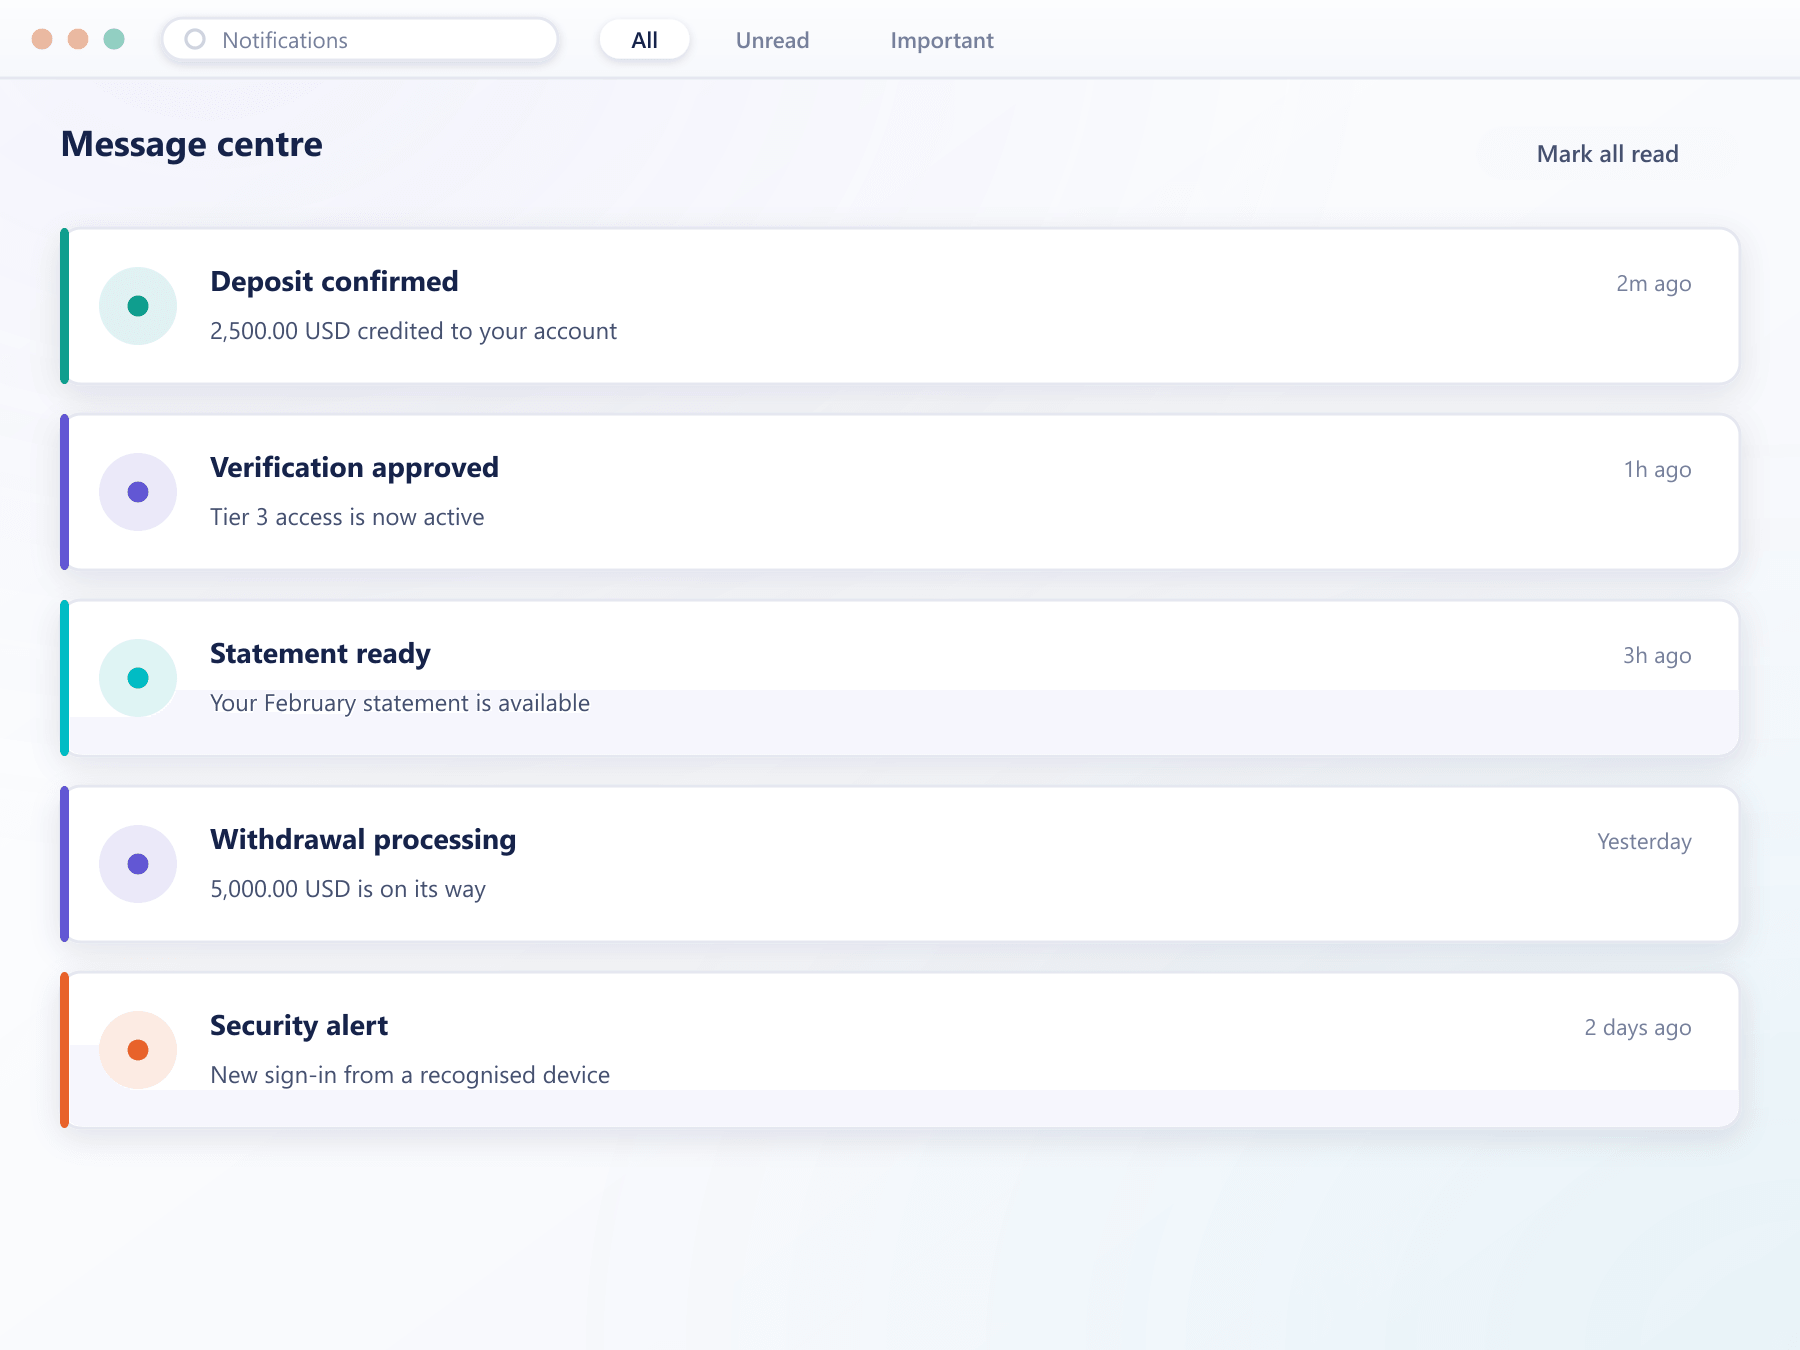
Task: Open the Withdrawal processing notification title
Action: [x=363, y=840]
